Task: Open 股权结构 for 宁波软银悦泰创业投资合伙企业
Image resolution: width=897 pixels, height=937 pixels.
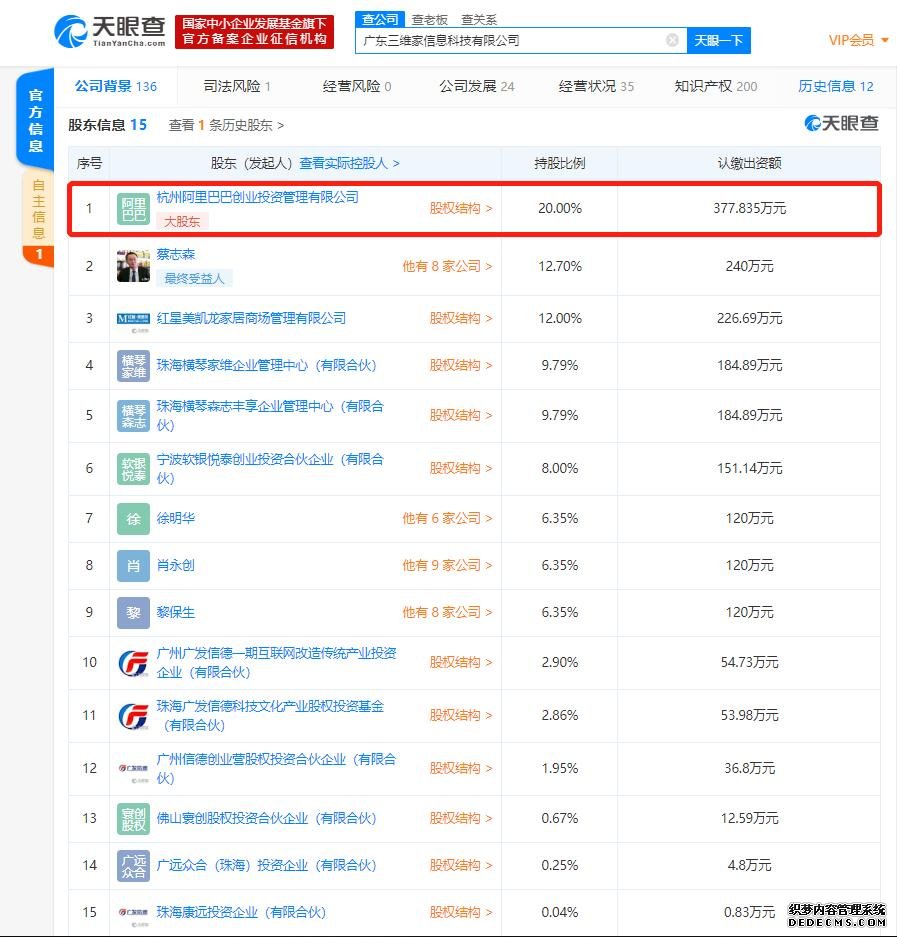Action: 461,468
